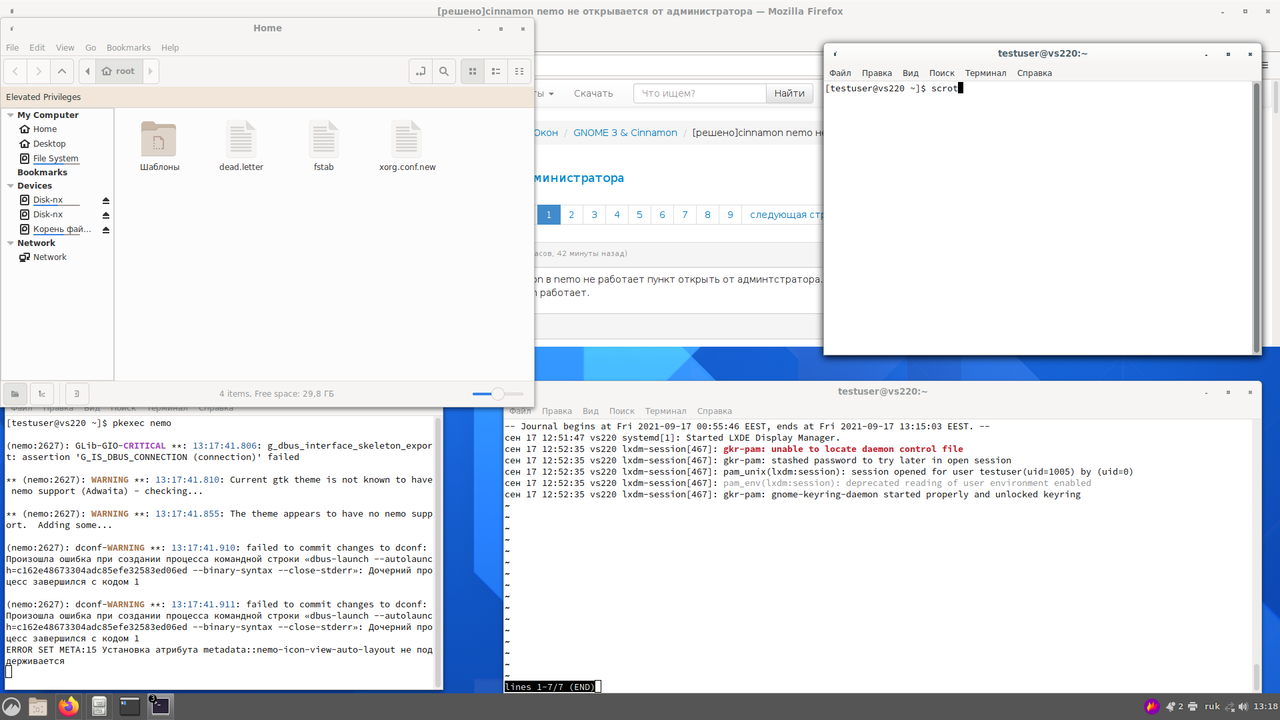
Task: Open the start menu on the taskbar
Action: pyautogui.click(x=13, y=706)
